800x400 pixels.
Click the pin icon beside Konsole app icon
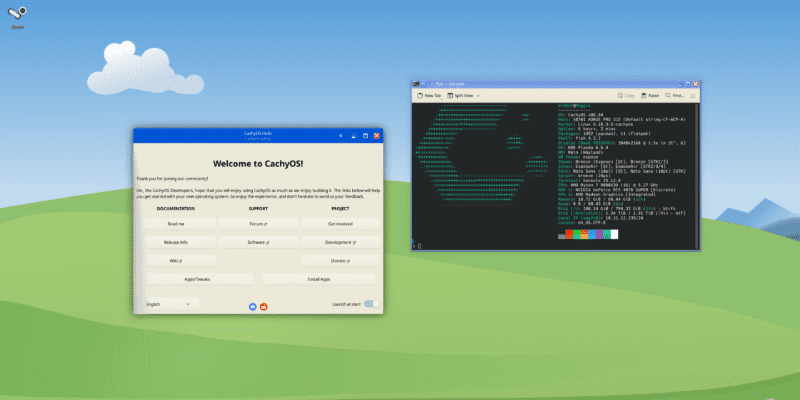[x=423, y=84]
